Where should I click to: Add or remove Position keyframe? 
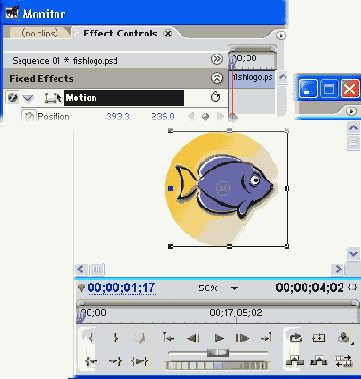point(206,117)
